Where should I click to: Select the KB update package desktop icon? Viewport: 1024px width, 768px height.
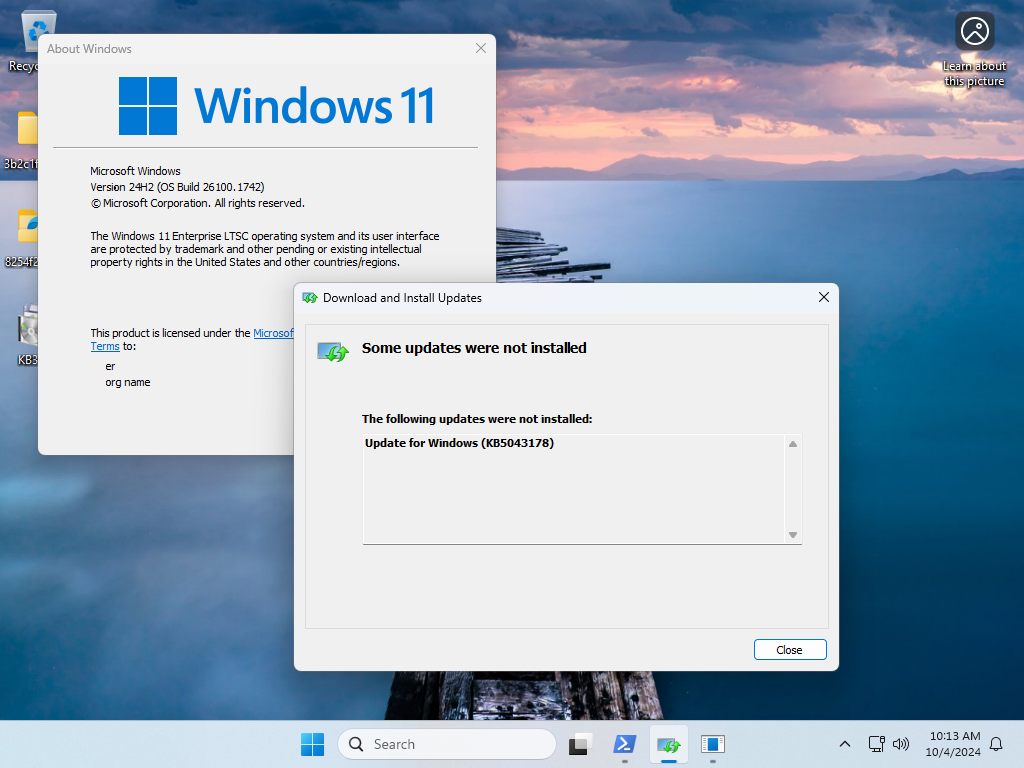click(x=27, y=335)
